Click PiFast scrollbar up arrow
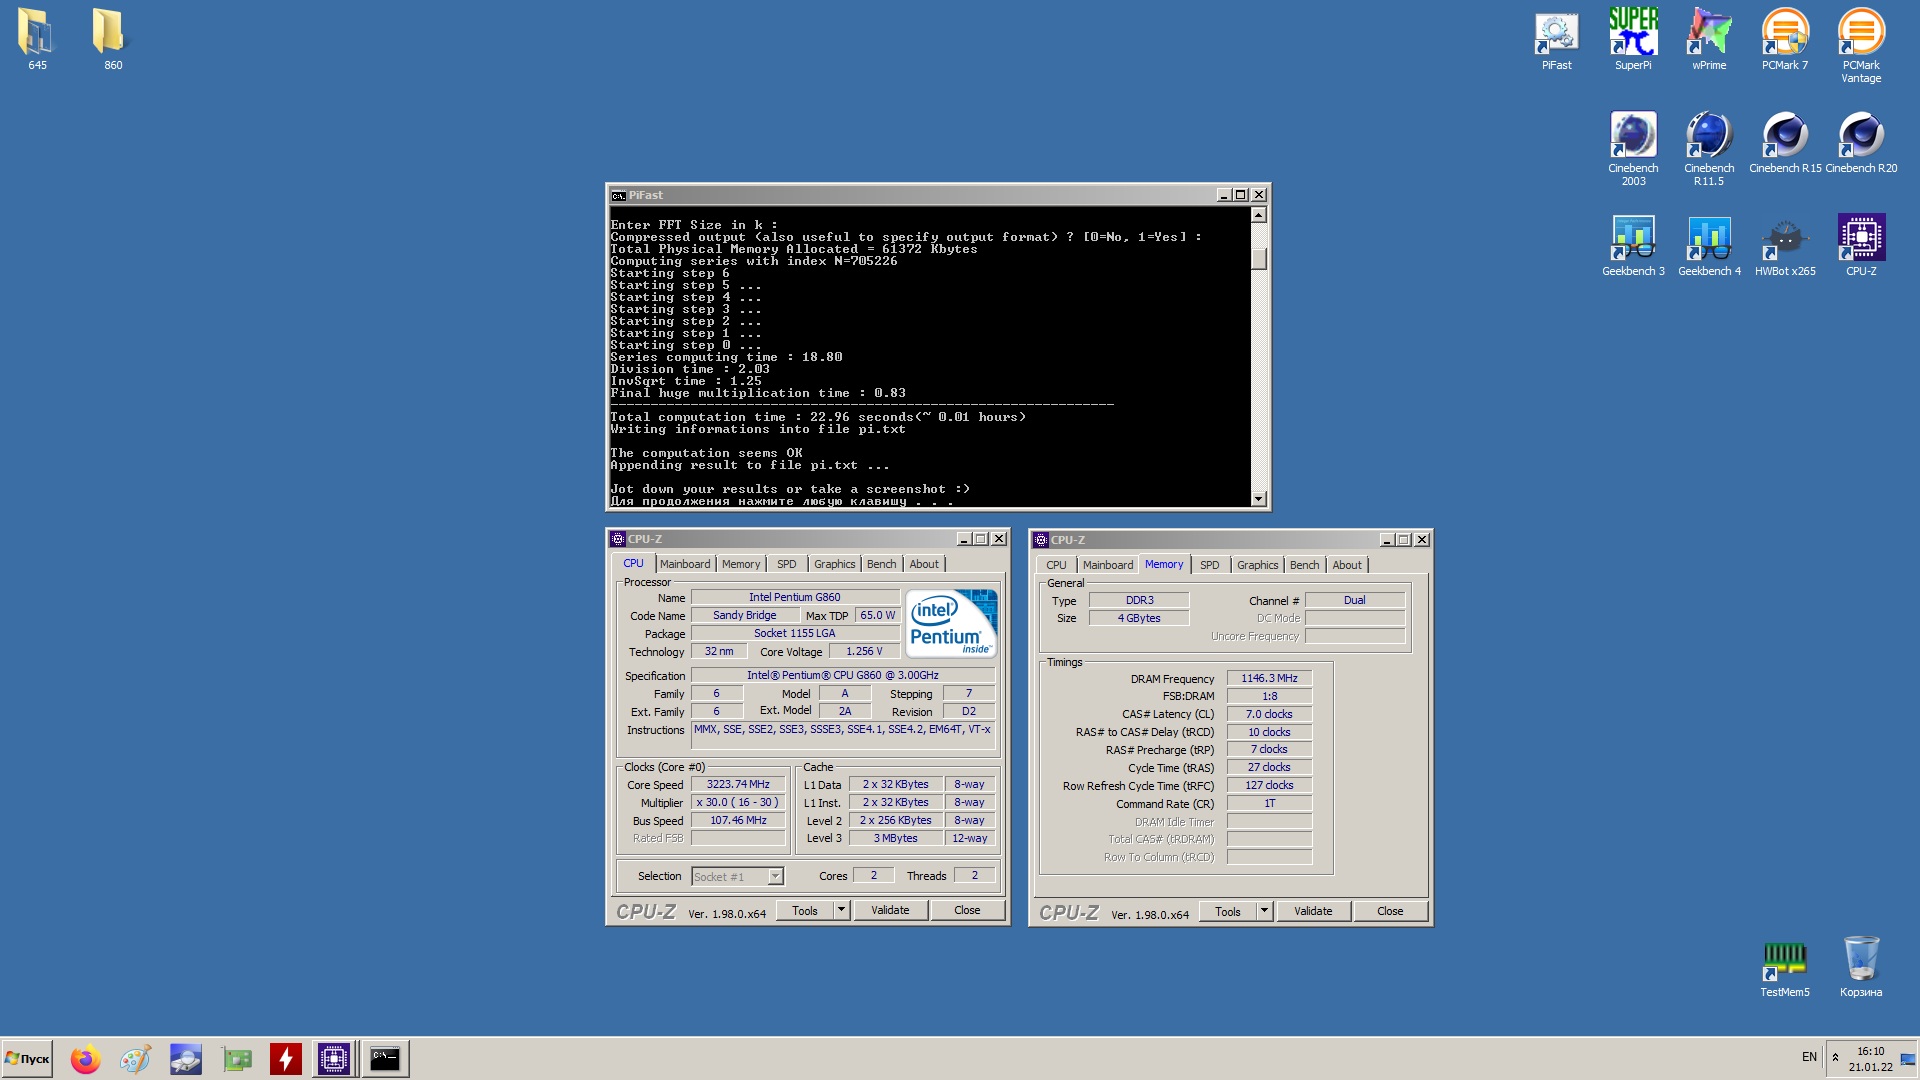The height and width of the screenshot is (1080, 1920). coord(1258,215)
